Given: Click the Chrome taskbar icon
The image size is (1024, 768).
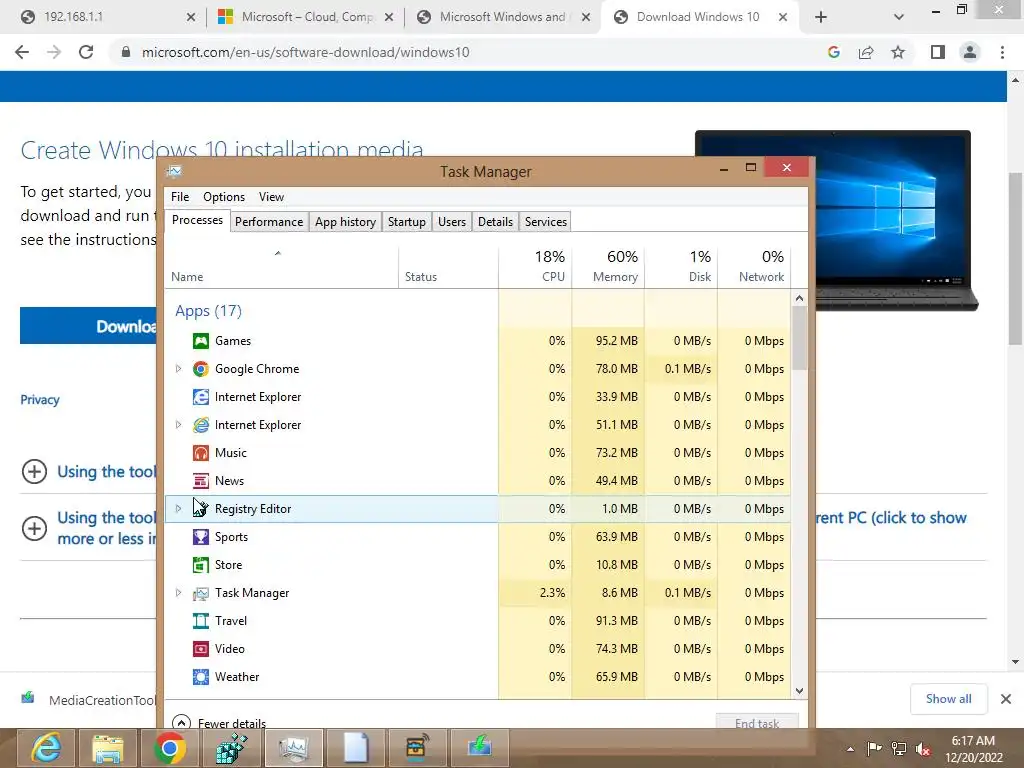Looking at the screenshot, I should point(170,748).
